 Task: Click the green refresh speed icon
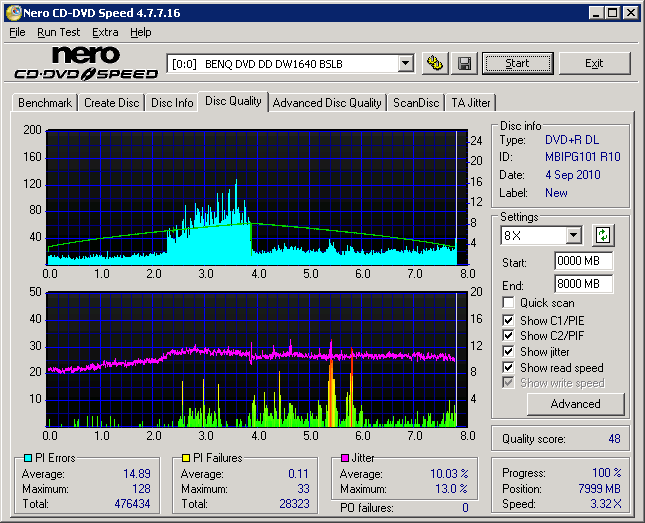click(x=603, y=236)
